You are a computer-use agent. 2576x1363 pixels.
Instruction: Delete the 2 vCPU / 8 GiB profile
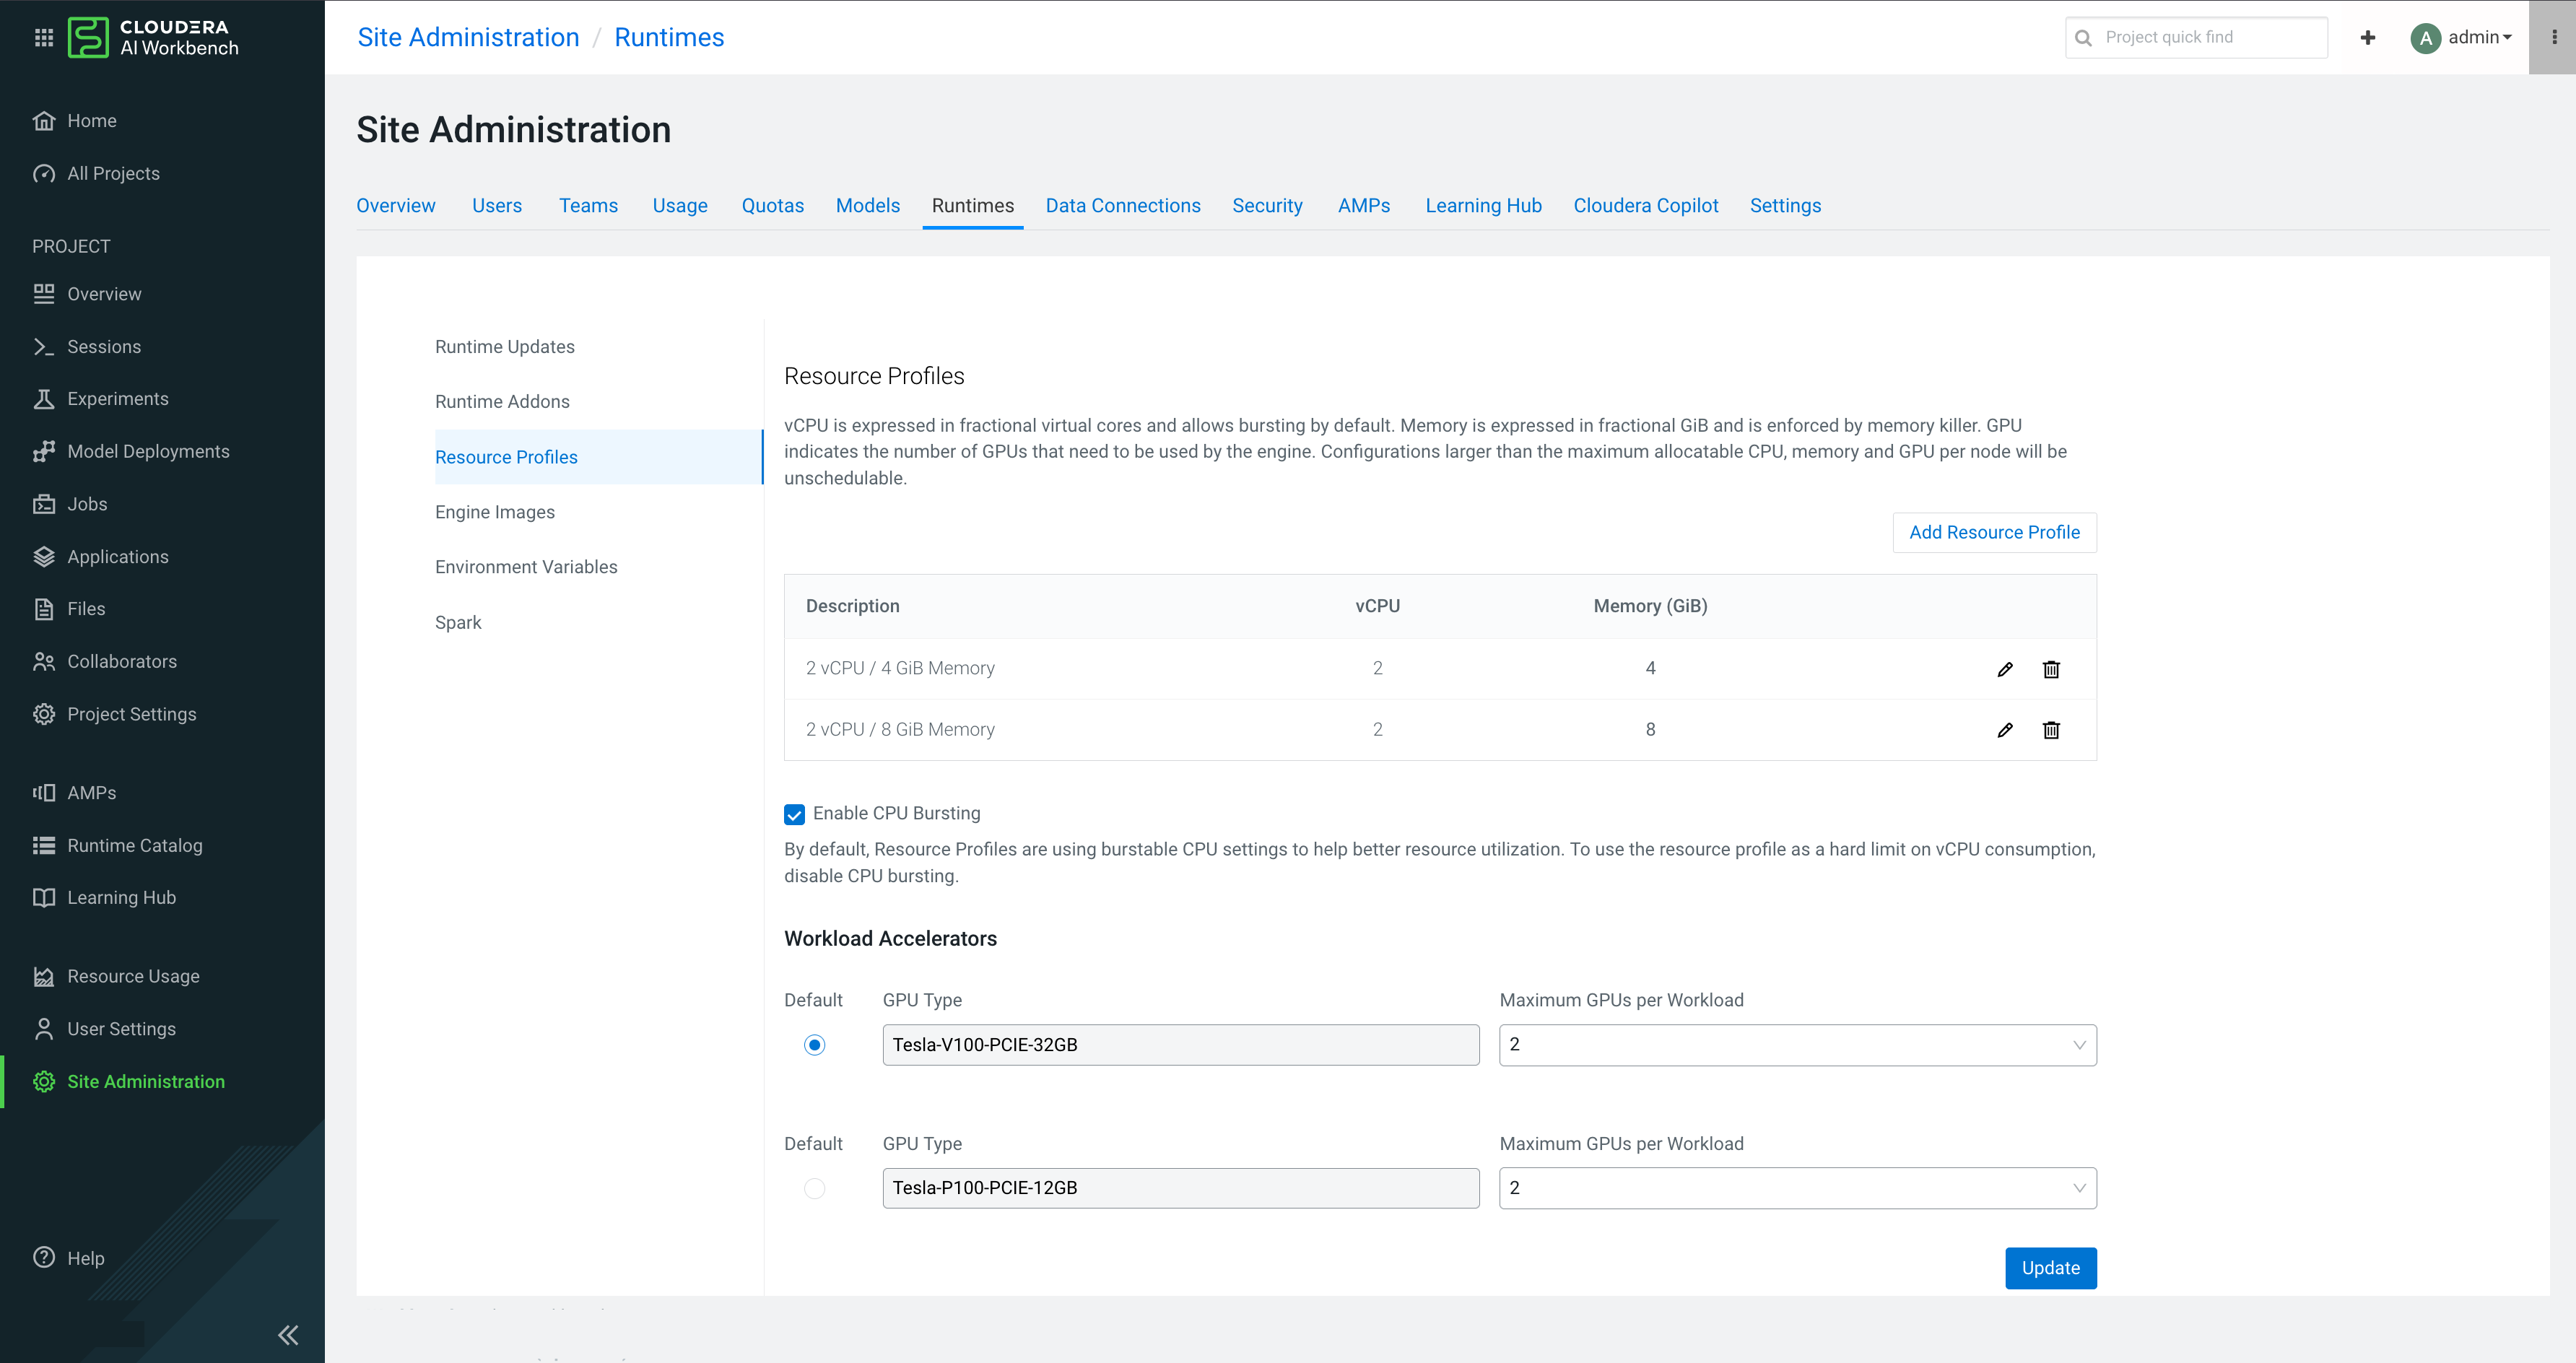coord(2051,730)
